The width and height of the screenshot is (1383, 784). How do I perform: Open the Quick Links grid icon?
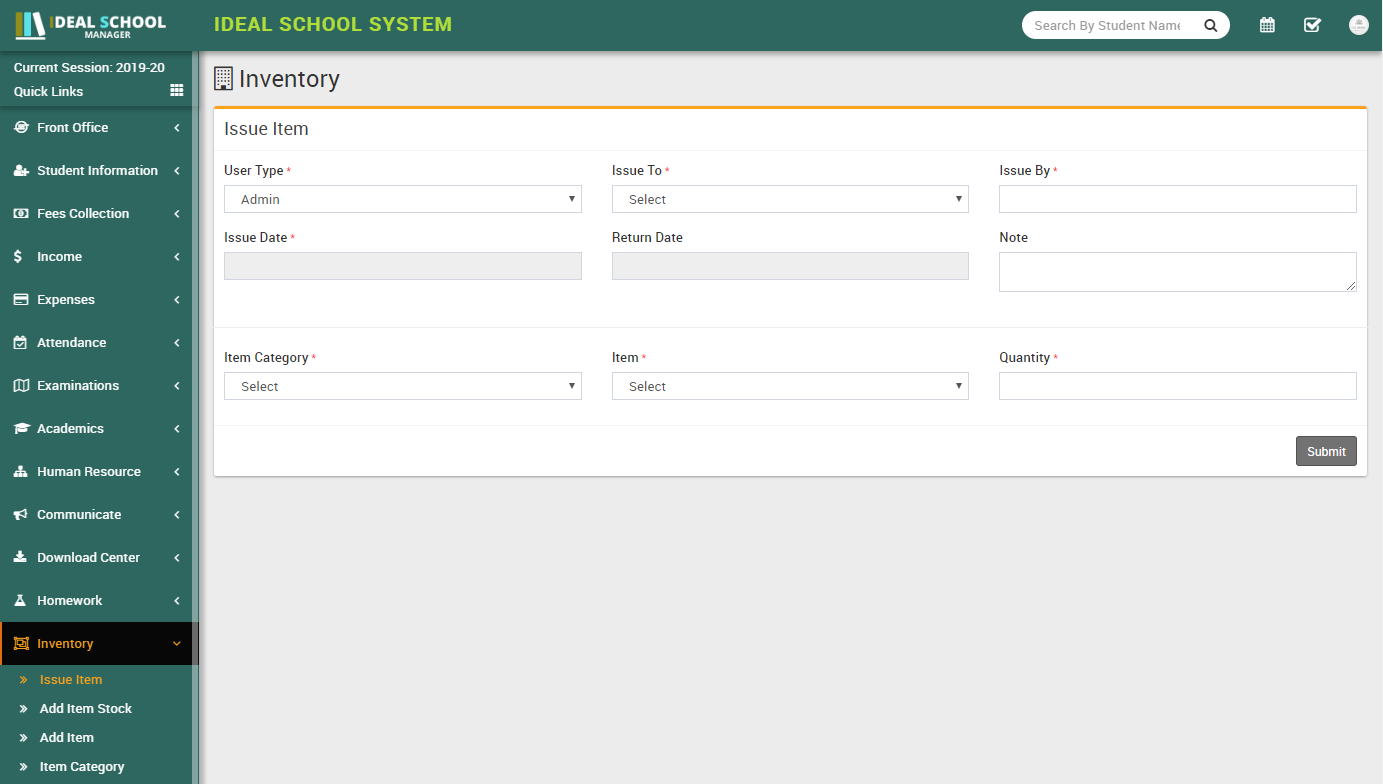[x=177, y=90]
